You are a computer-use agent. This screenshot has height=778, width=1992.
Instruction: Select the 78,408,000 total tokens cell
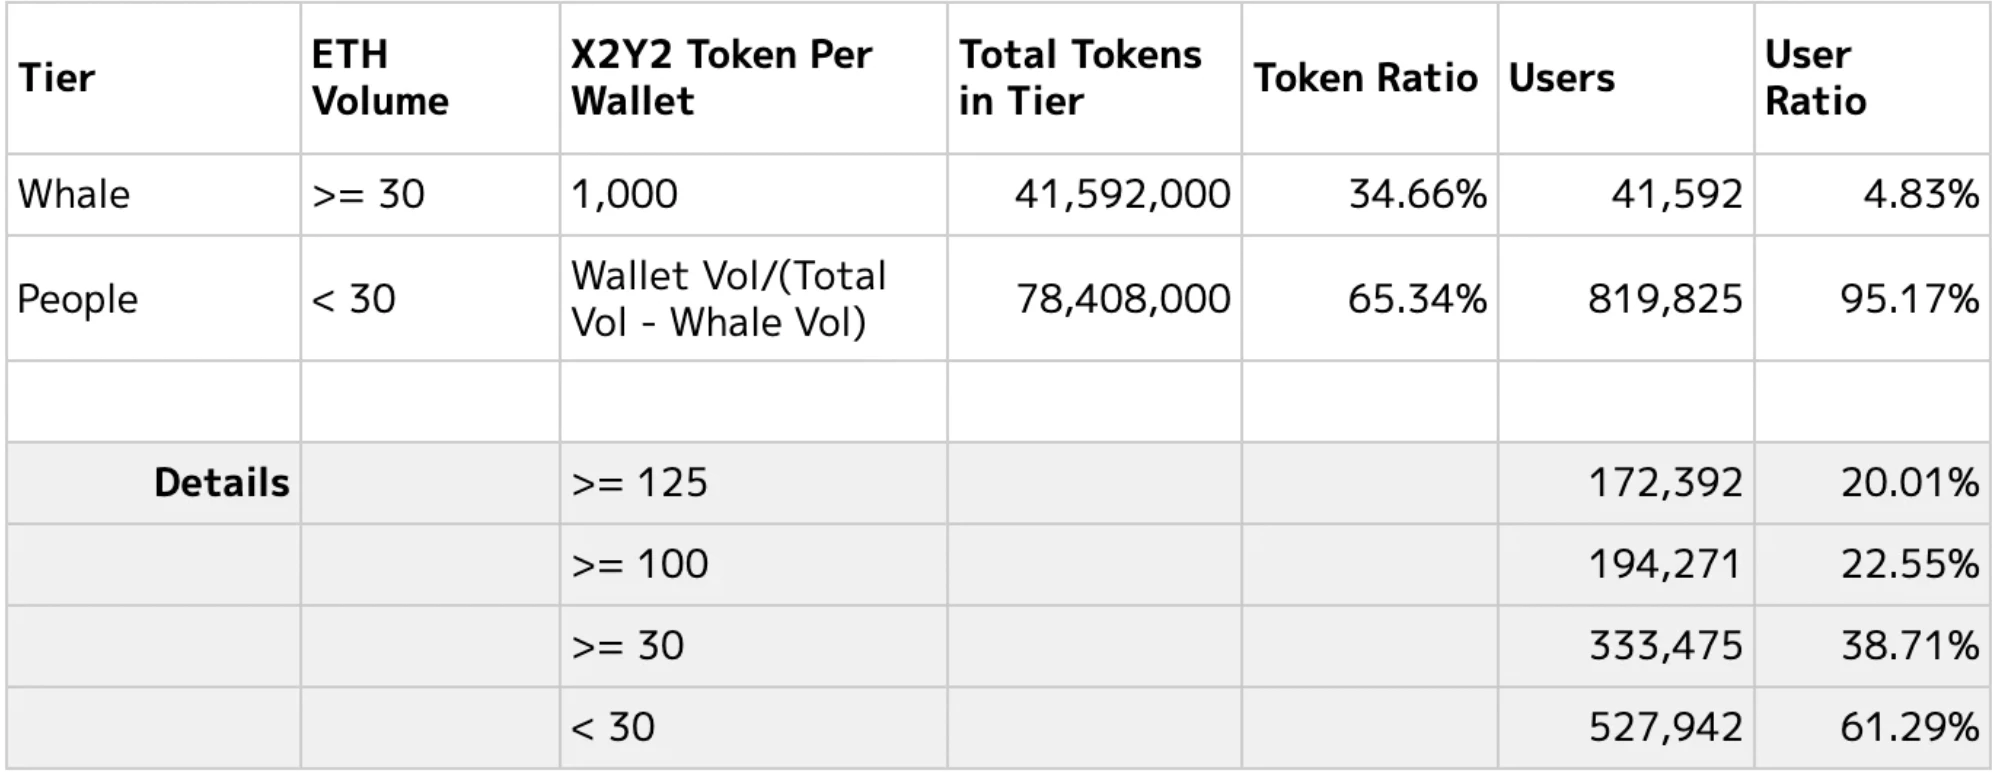(x=1123, y=299)
